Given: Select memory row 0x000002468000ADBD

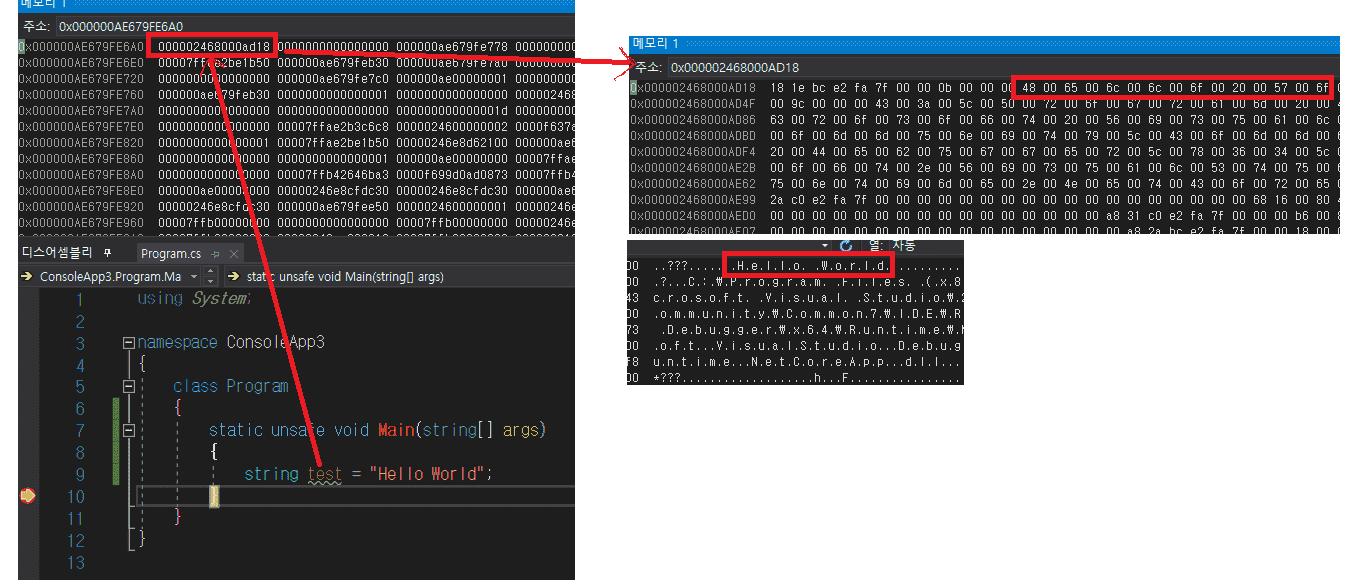Looking at the screenshot, I should click(x=984, y=135).
